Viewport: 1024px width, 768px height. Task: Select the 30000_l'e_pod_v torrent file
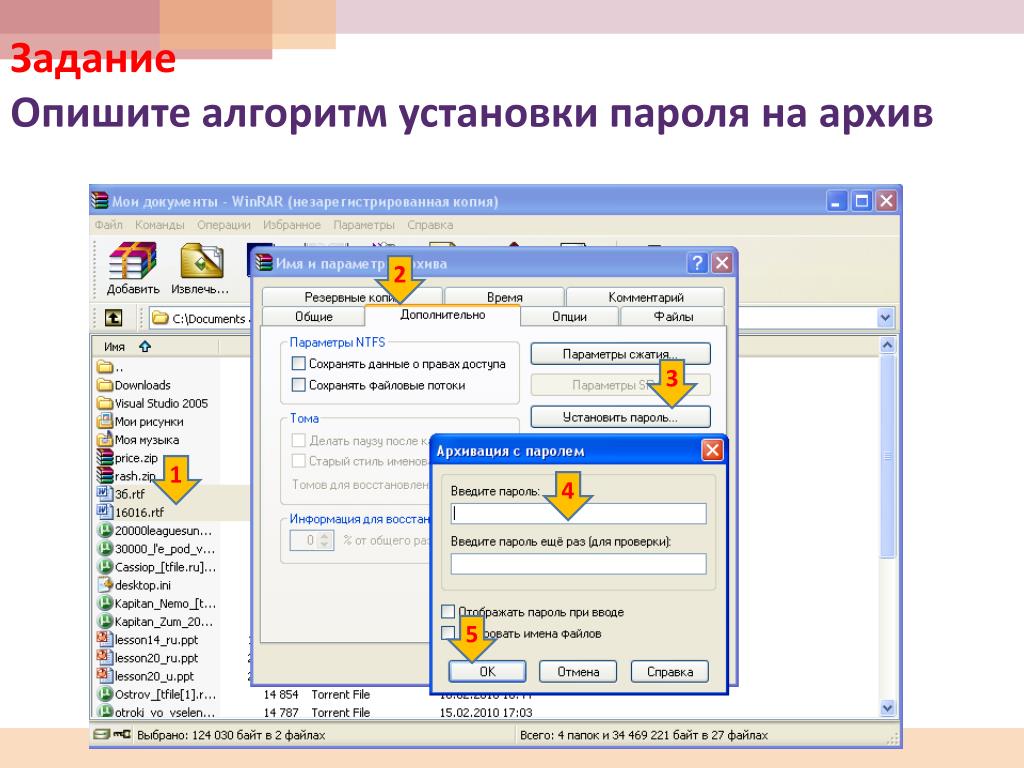pos(156,549)
